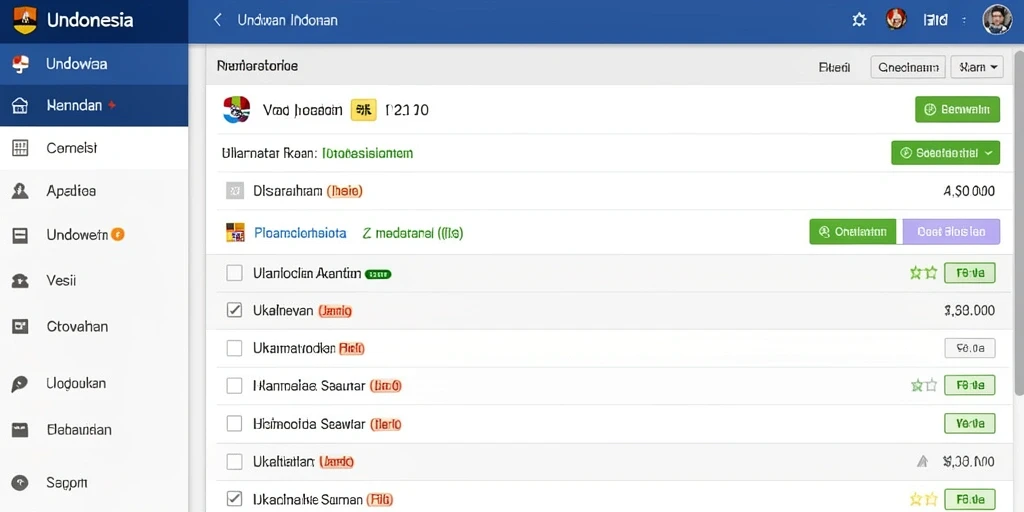Open Ctovahan sidebar item
This screenshot has height=512, width=1024.
[94, 327]
